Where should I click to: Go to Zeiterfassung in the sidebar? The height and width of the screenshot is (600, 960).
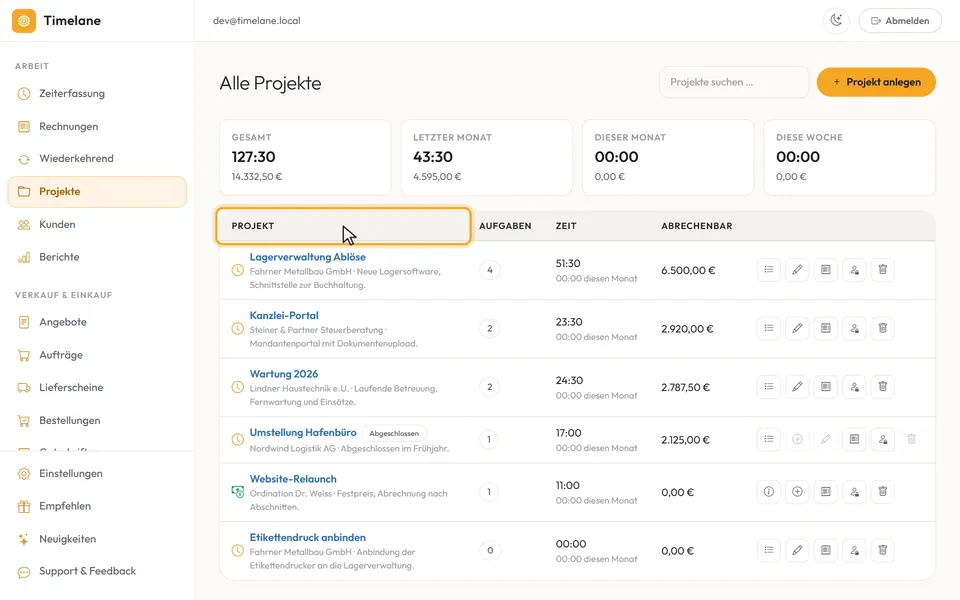[97, 94]
